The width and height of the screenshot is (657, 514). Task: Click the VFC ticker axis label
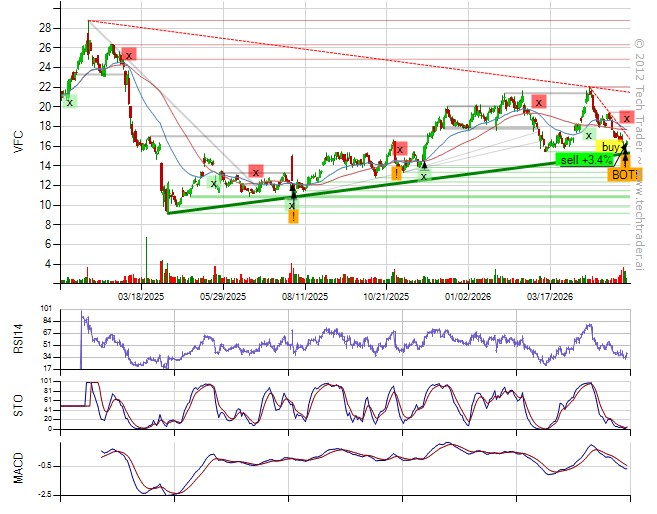18,142
